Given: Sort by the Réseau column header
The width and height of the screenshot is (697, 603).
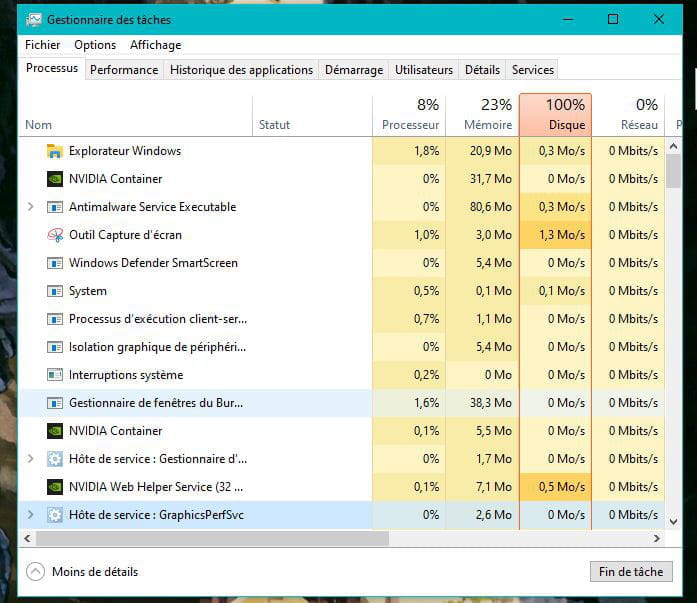Looking at the screenshot, I should [628, 116].
